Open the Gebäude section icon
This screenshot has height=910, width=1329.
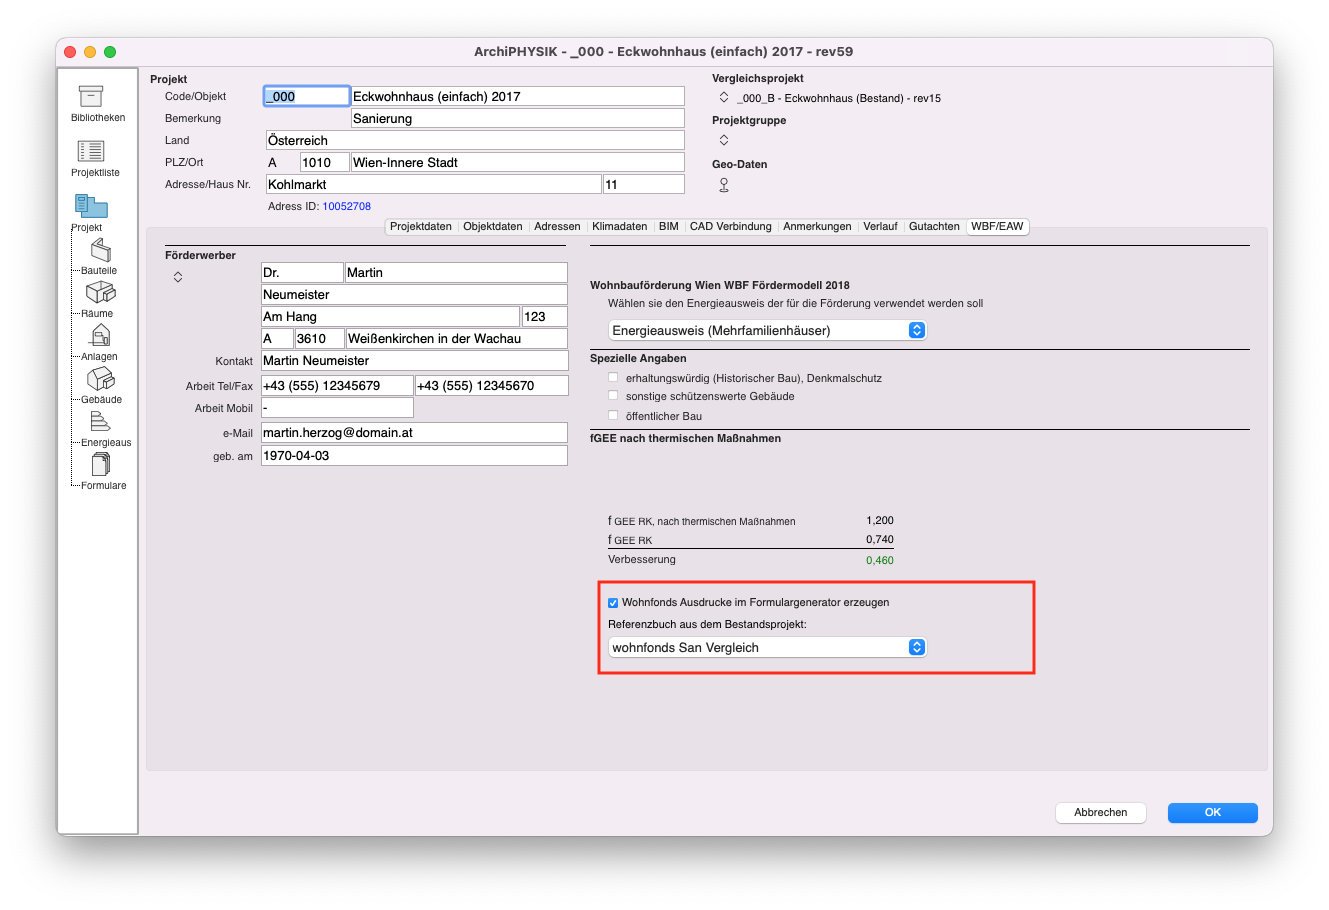pos(101,379)
